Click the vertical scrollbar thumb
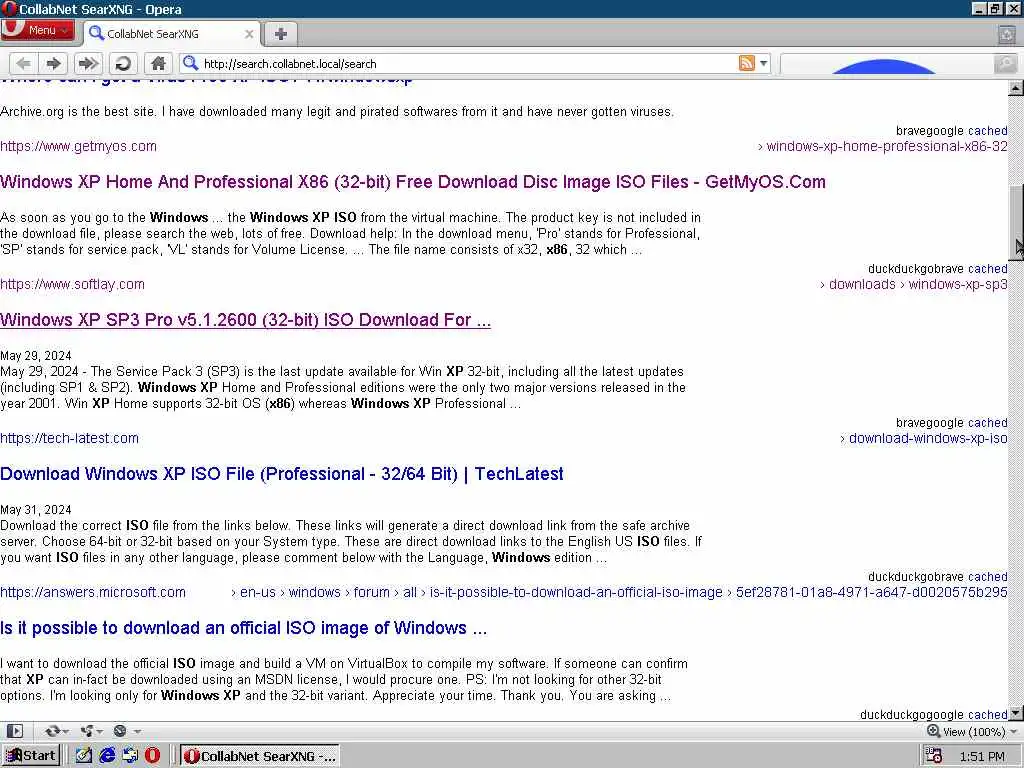Screen dimensions: 1024x768 point(1016,223)
